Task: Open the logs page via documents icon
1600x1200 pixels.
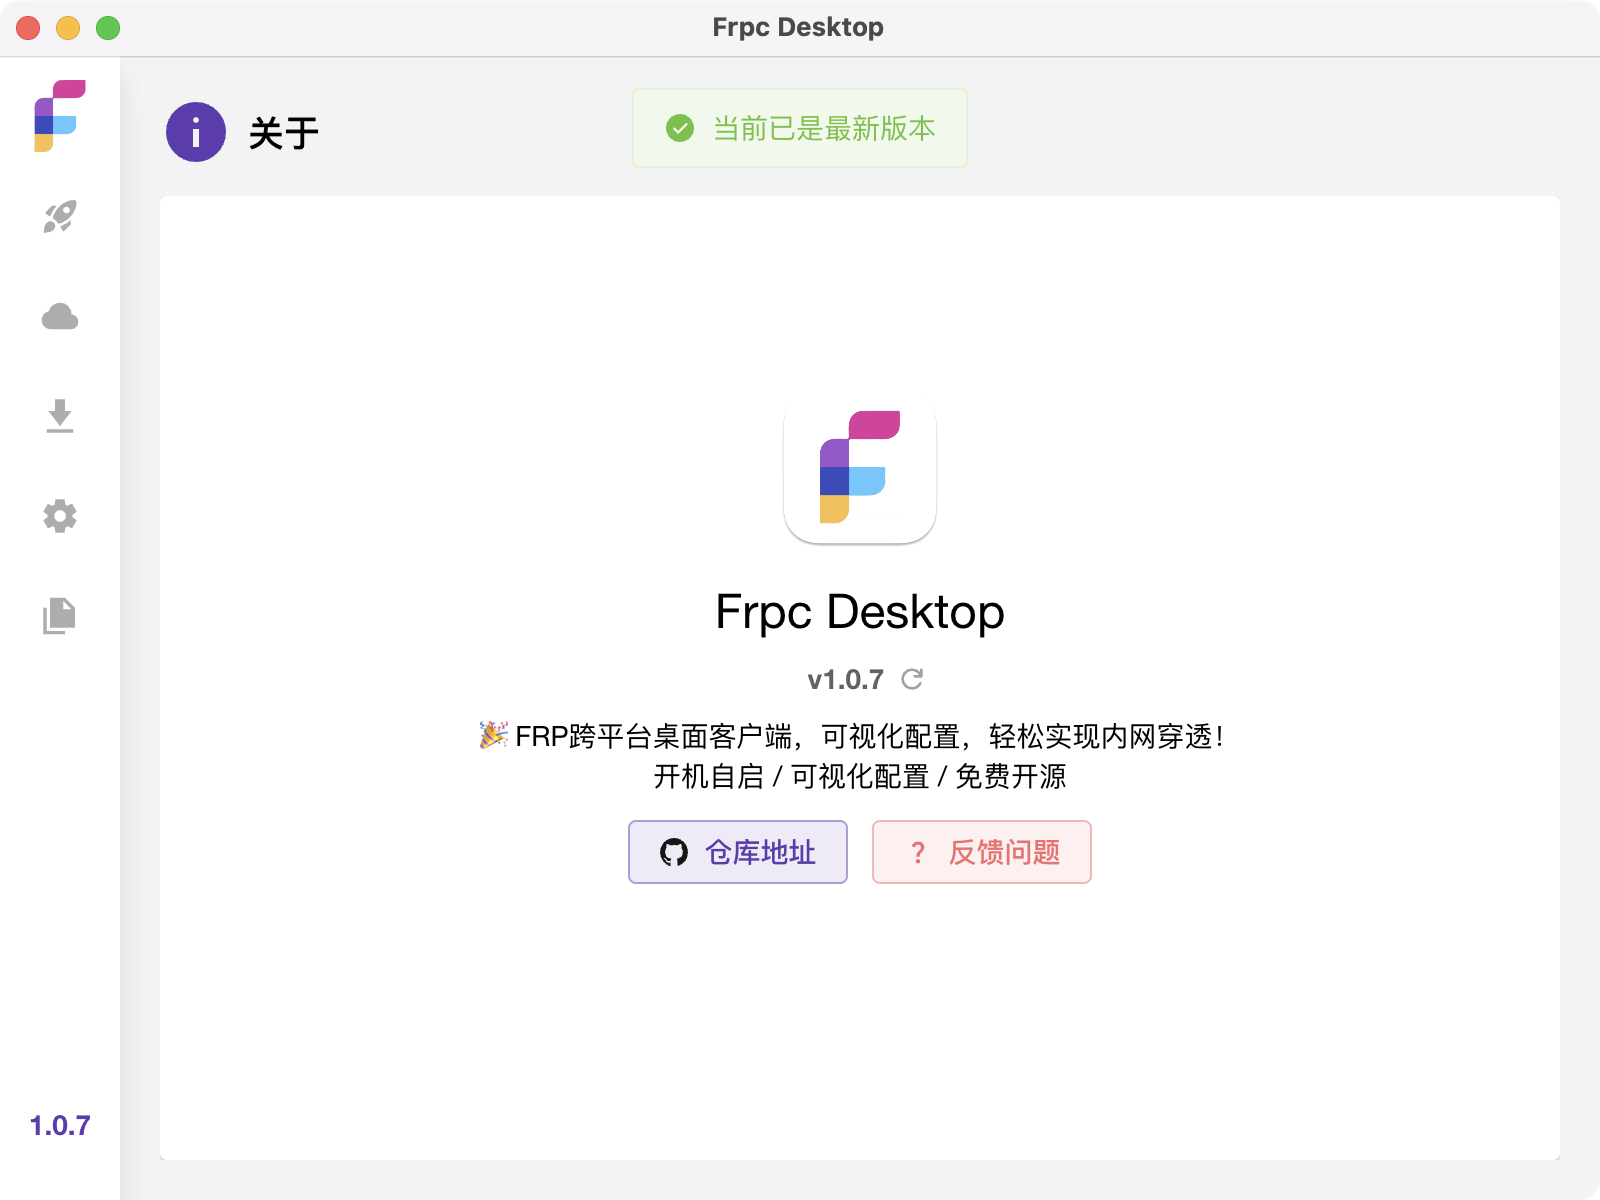Action: tap(60, 616)
